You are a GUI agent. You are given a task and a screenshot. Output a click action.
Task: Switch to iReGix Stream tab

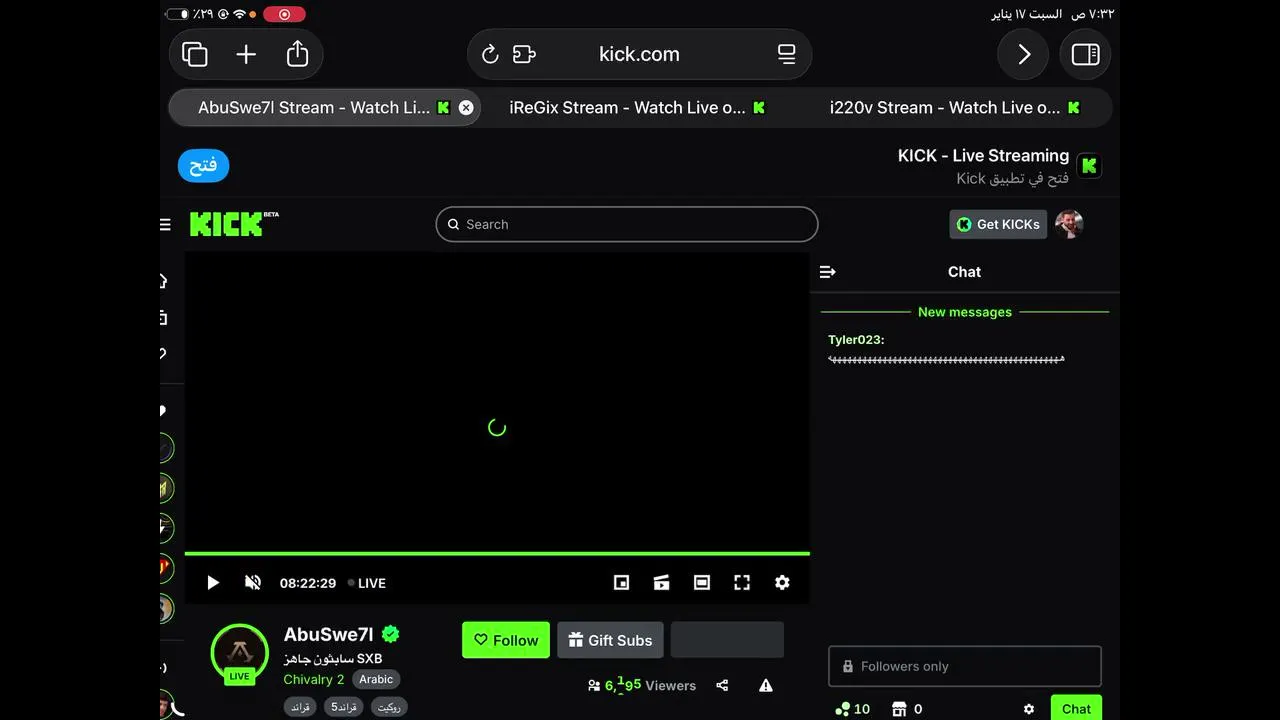(638, 108)
